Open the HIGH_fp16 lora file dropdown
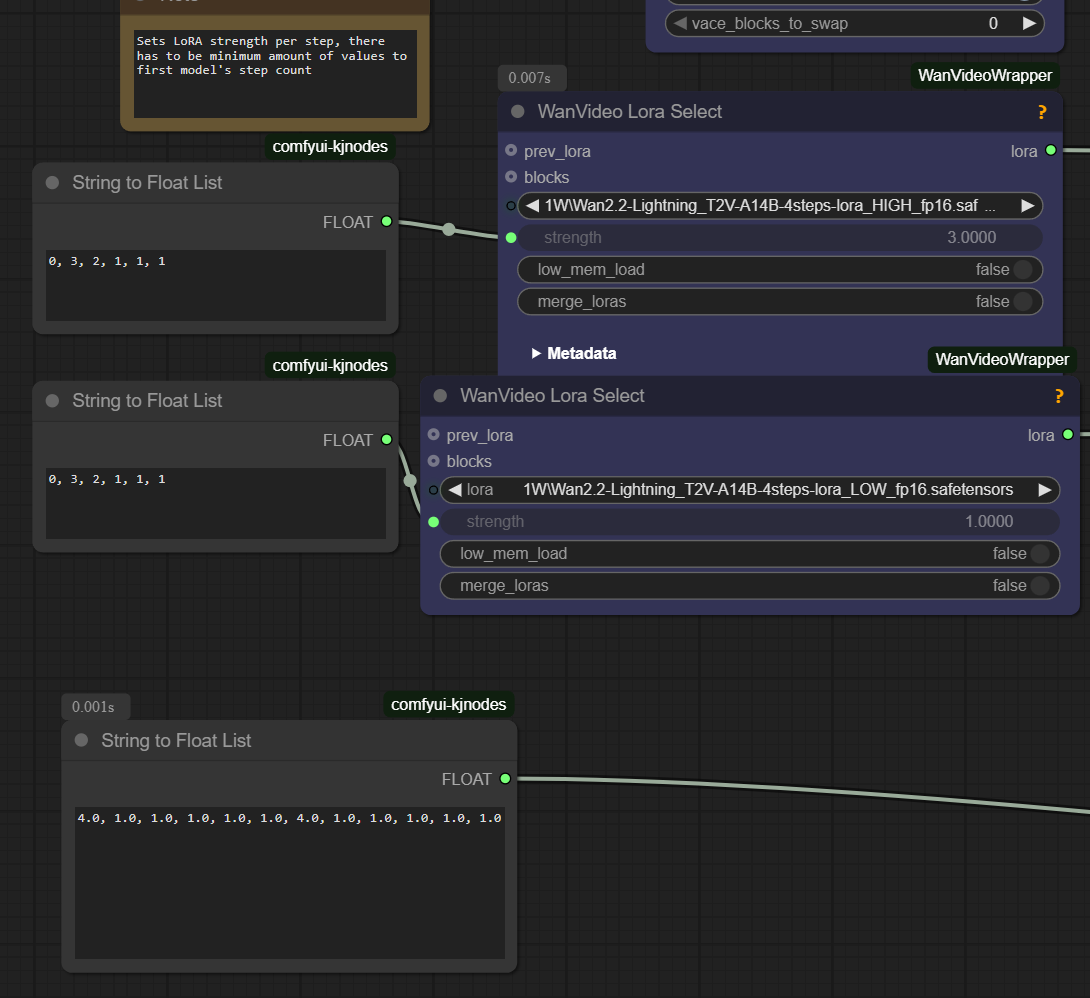Image resolution: width=1090 pixels, height=998 pixels. point(780,206)
